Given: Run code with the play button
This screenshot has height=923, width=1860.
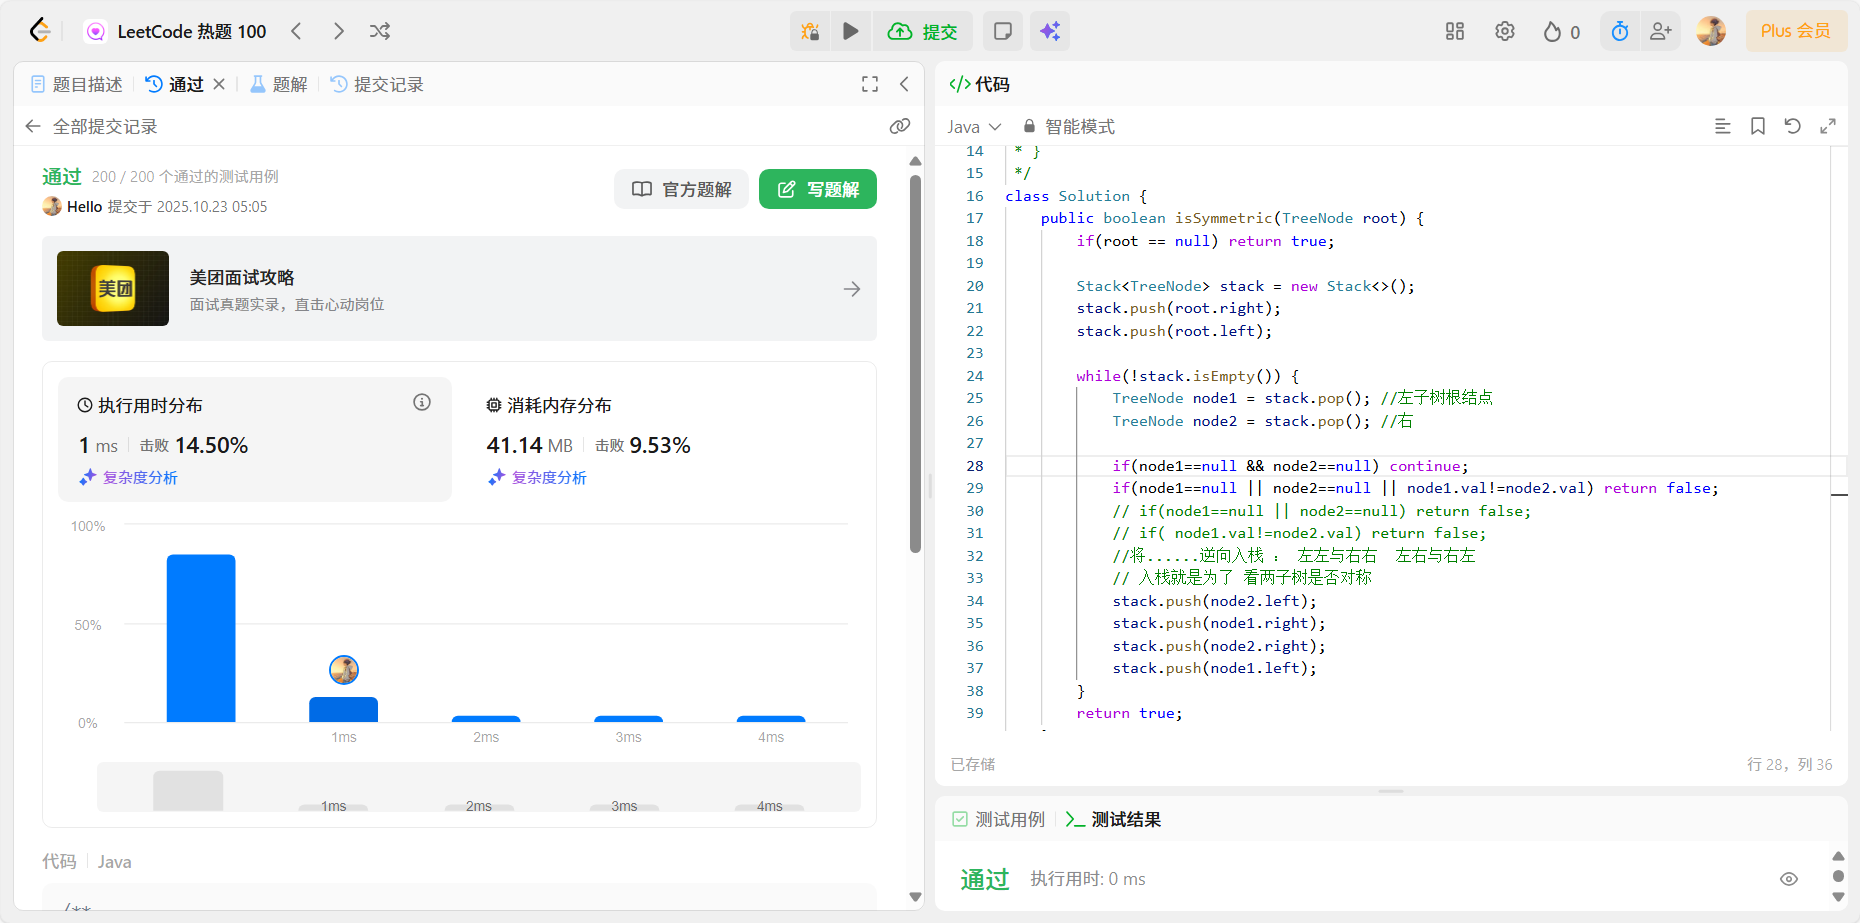Looking at the screenshot, I should (851, 31).
